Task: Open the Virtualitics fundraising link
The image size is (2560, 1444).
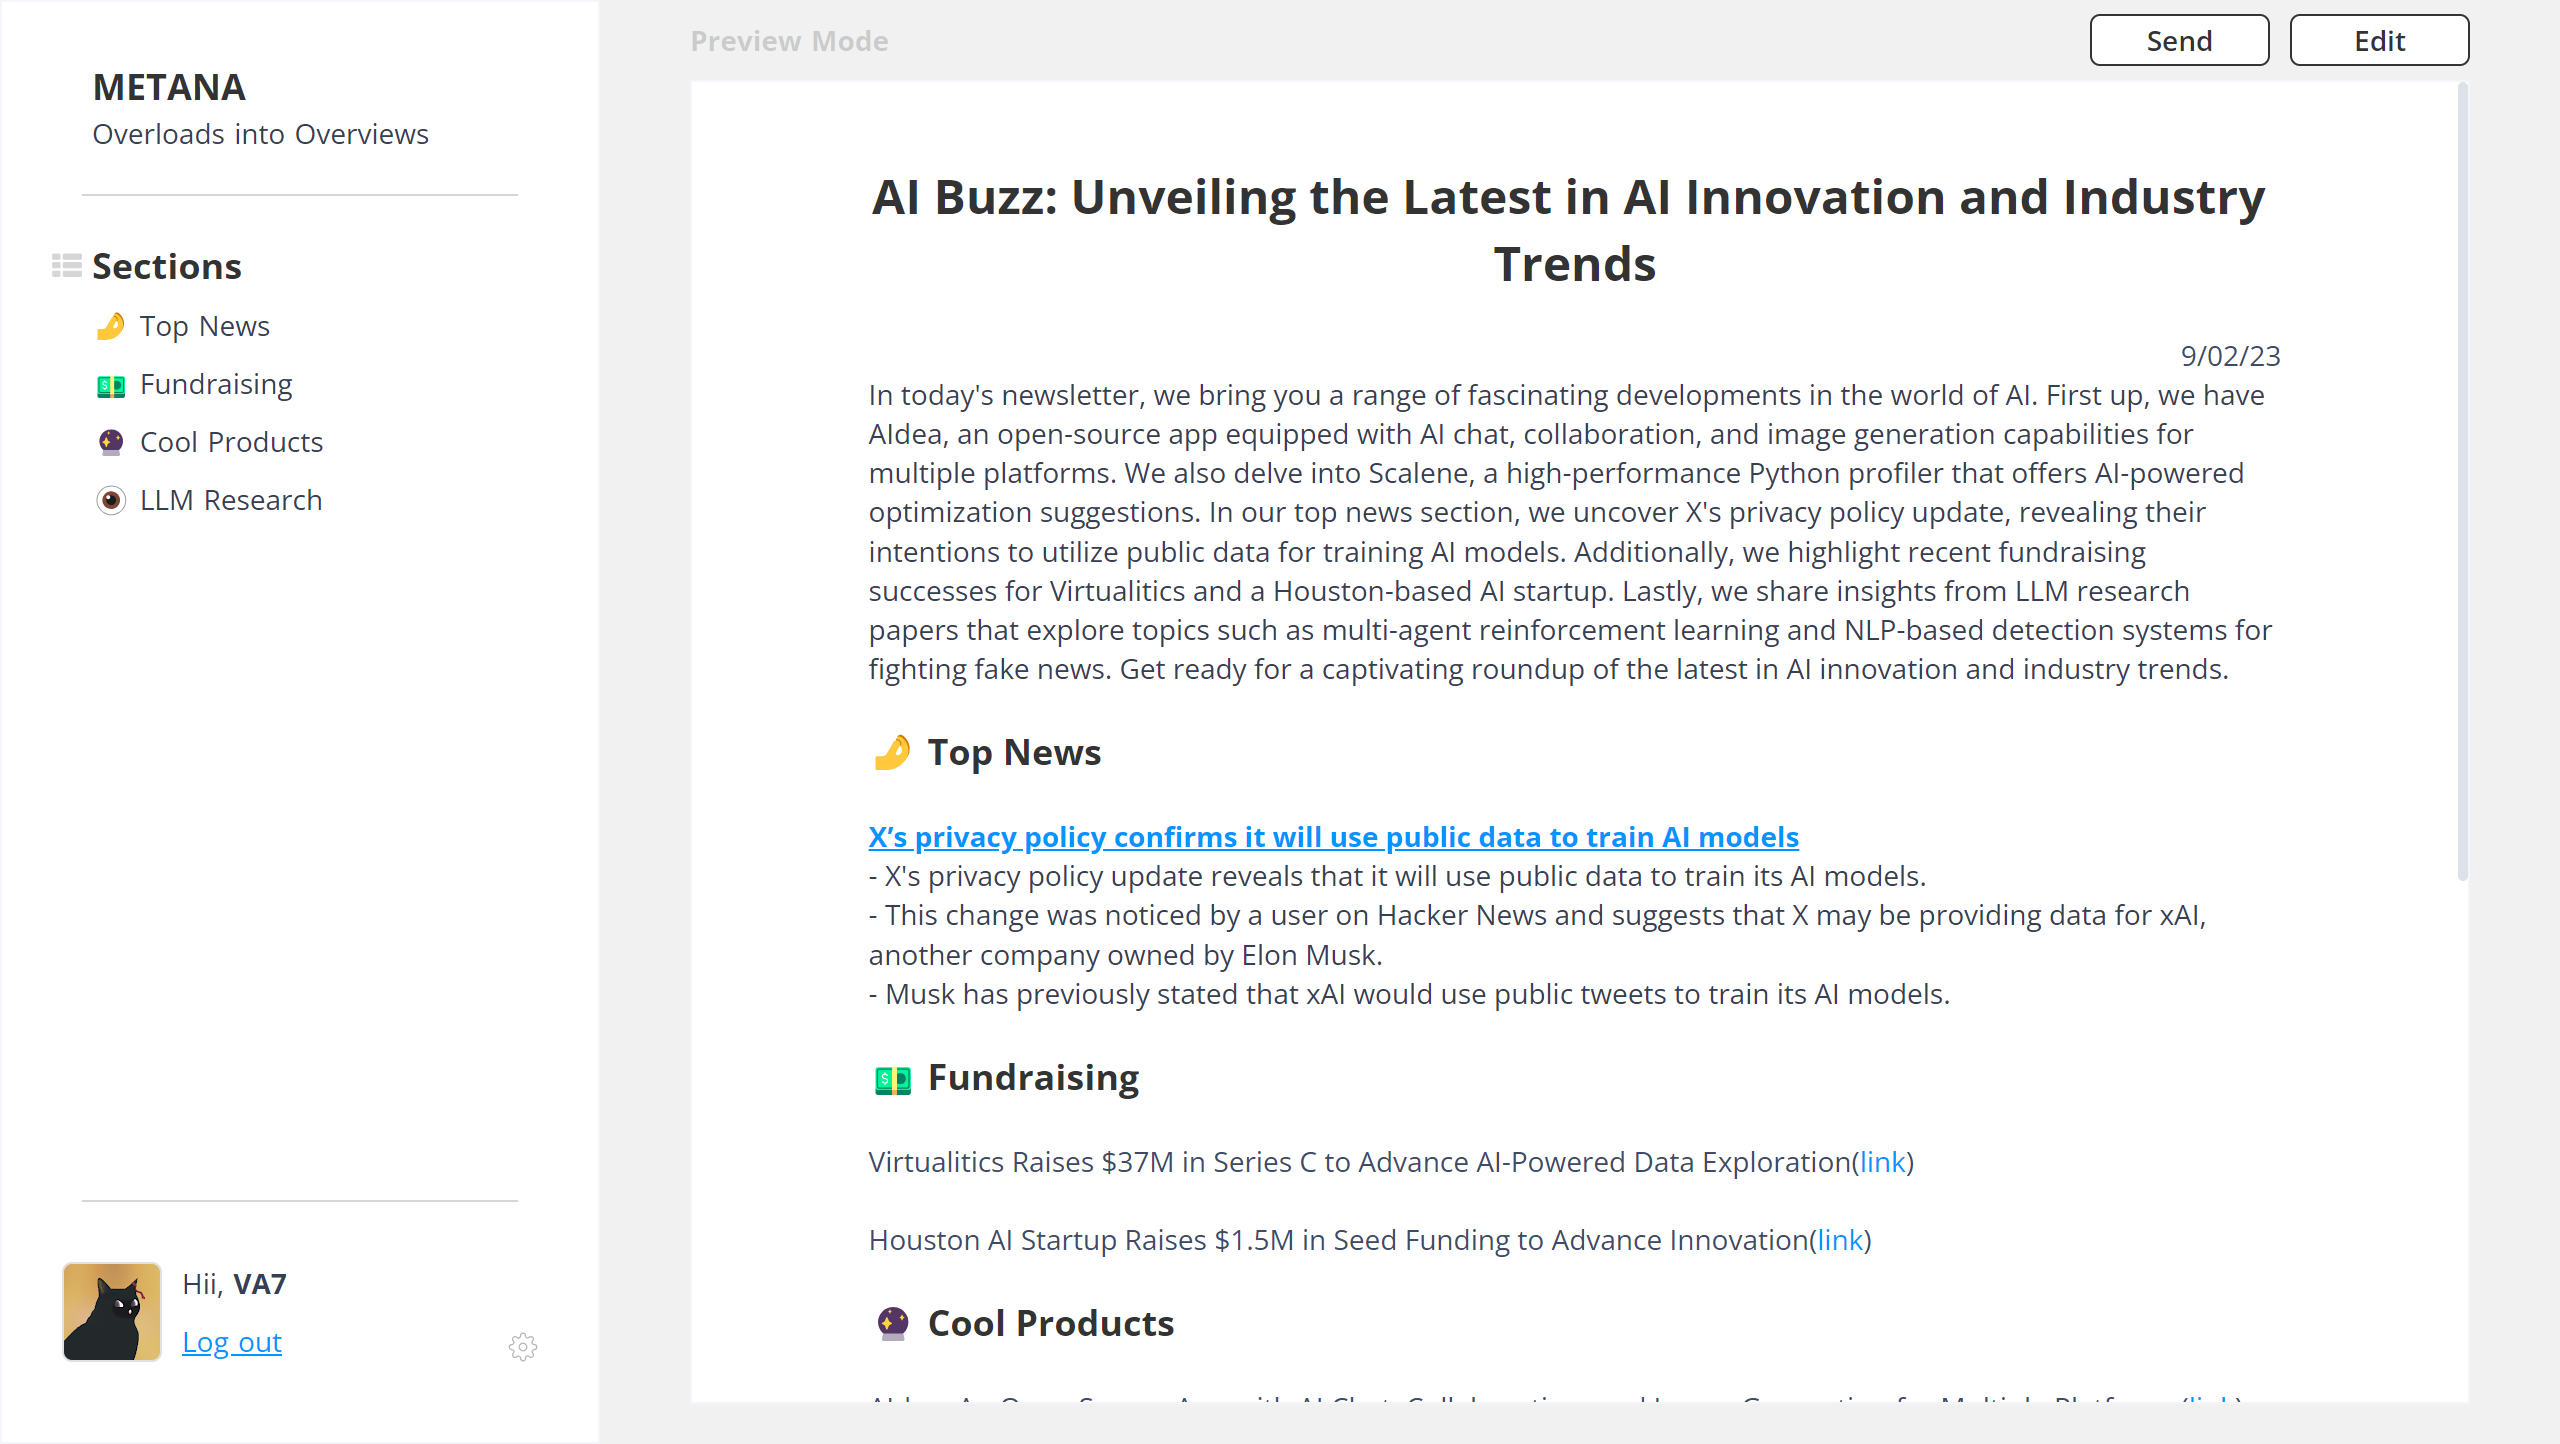Action: click(1882, 1162)
